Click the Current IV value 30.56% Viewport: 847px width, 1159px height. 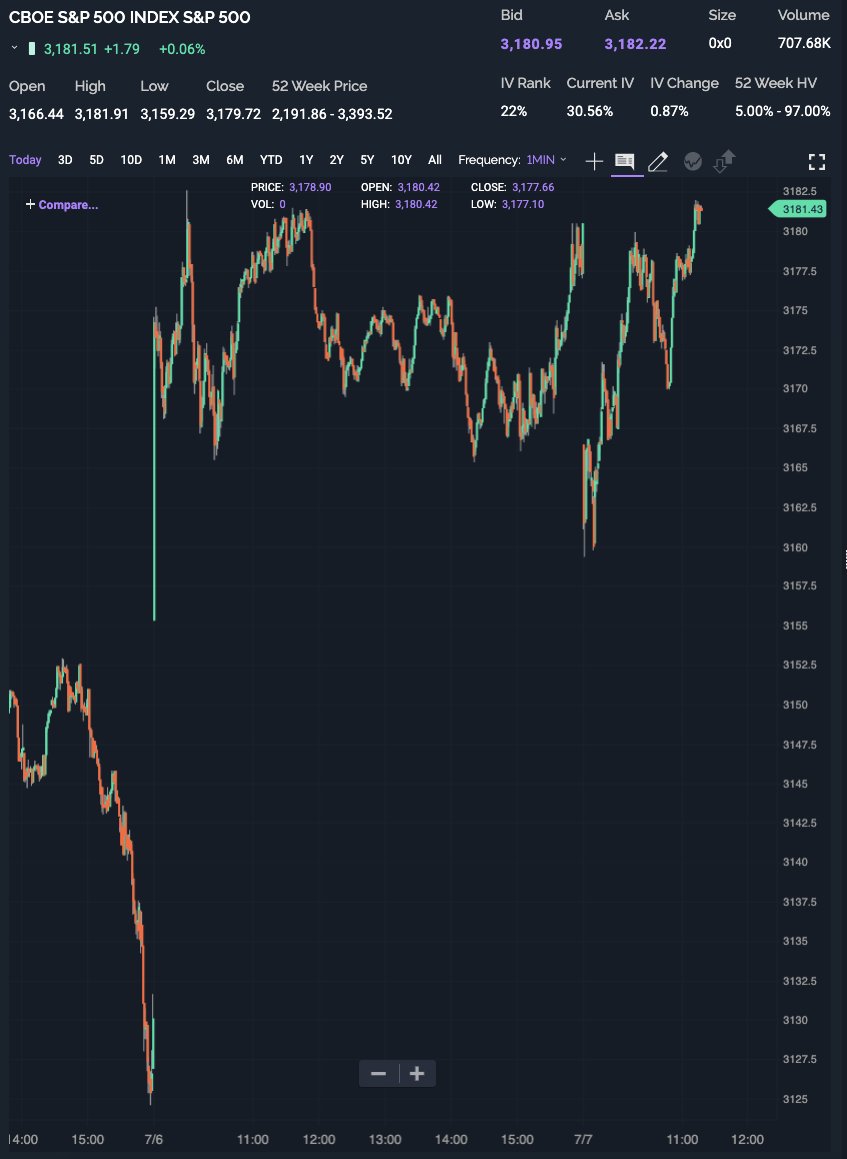[x=590, y=111]
